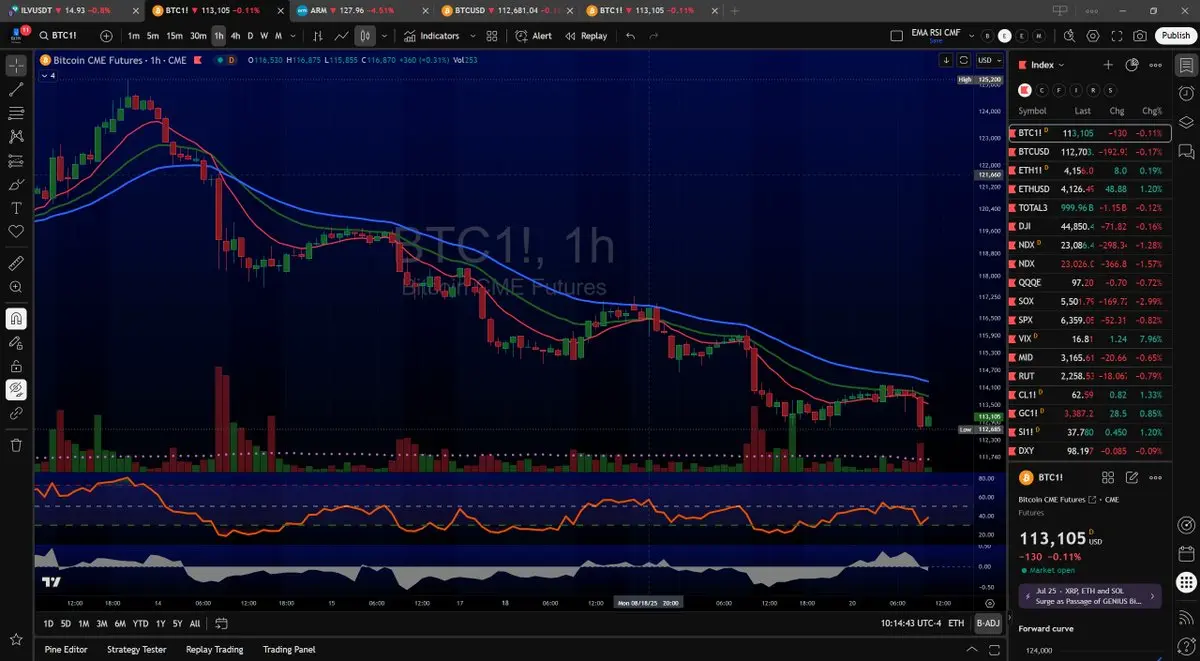Toggle the drawing tools link icon
Image resolution: width=1200 pixels, height=661 pixels.
click(x=16, y=412)
